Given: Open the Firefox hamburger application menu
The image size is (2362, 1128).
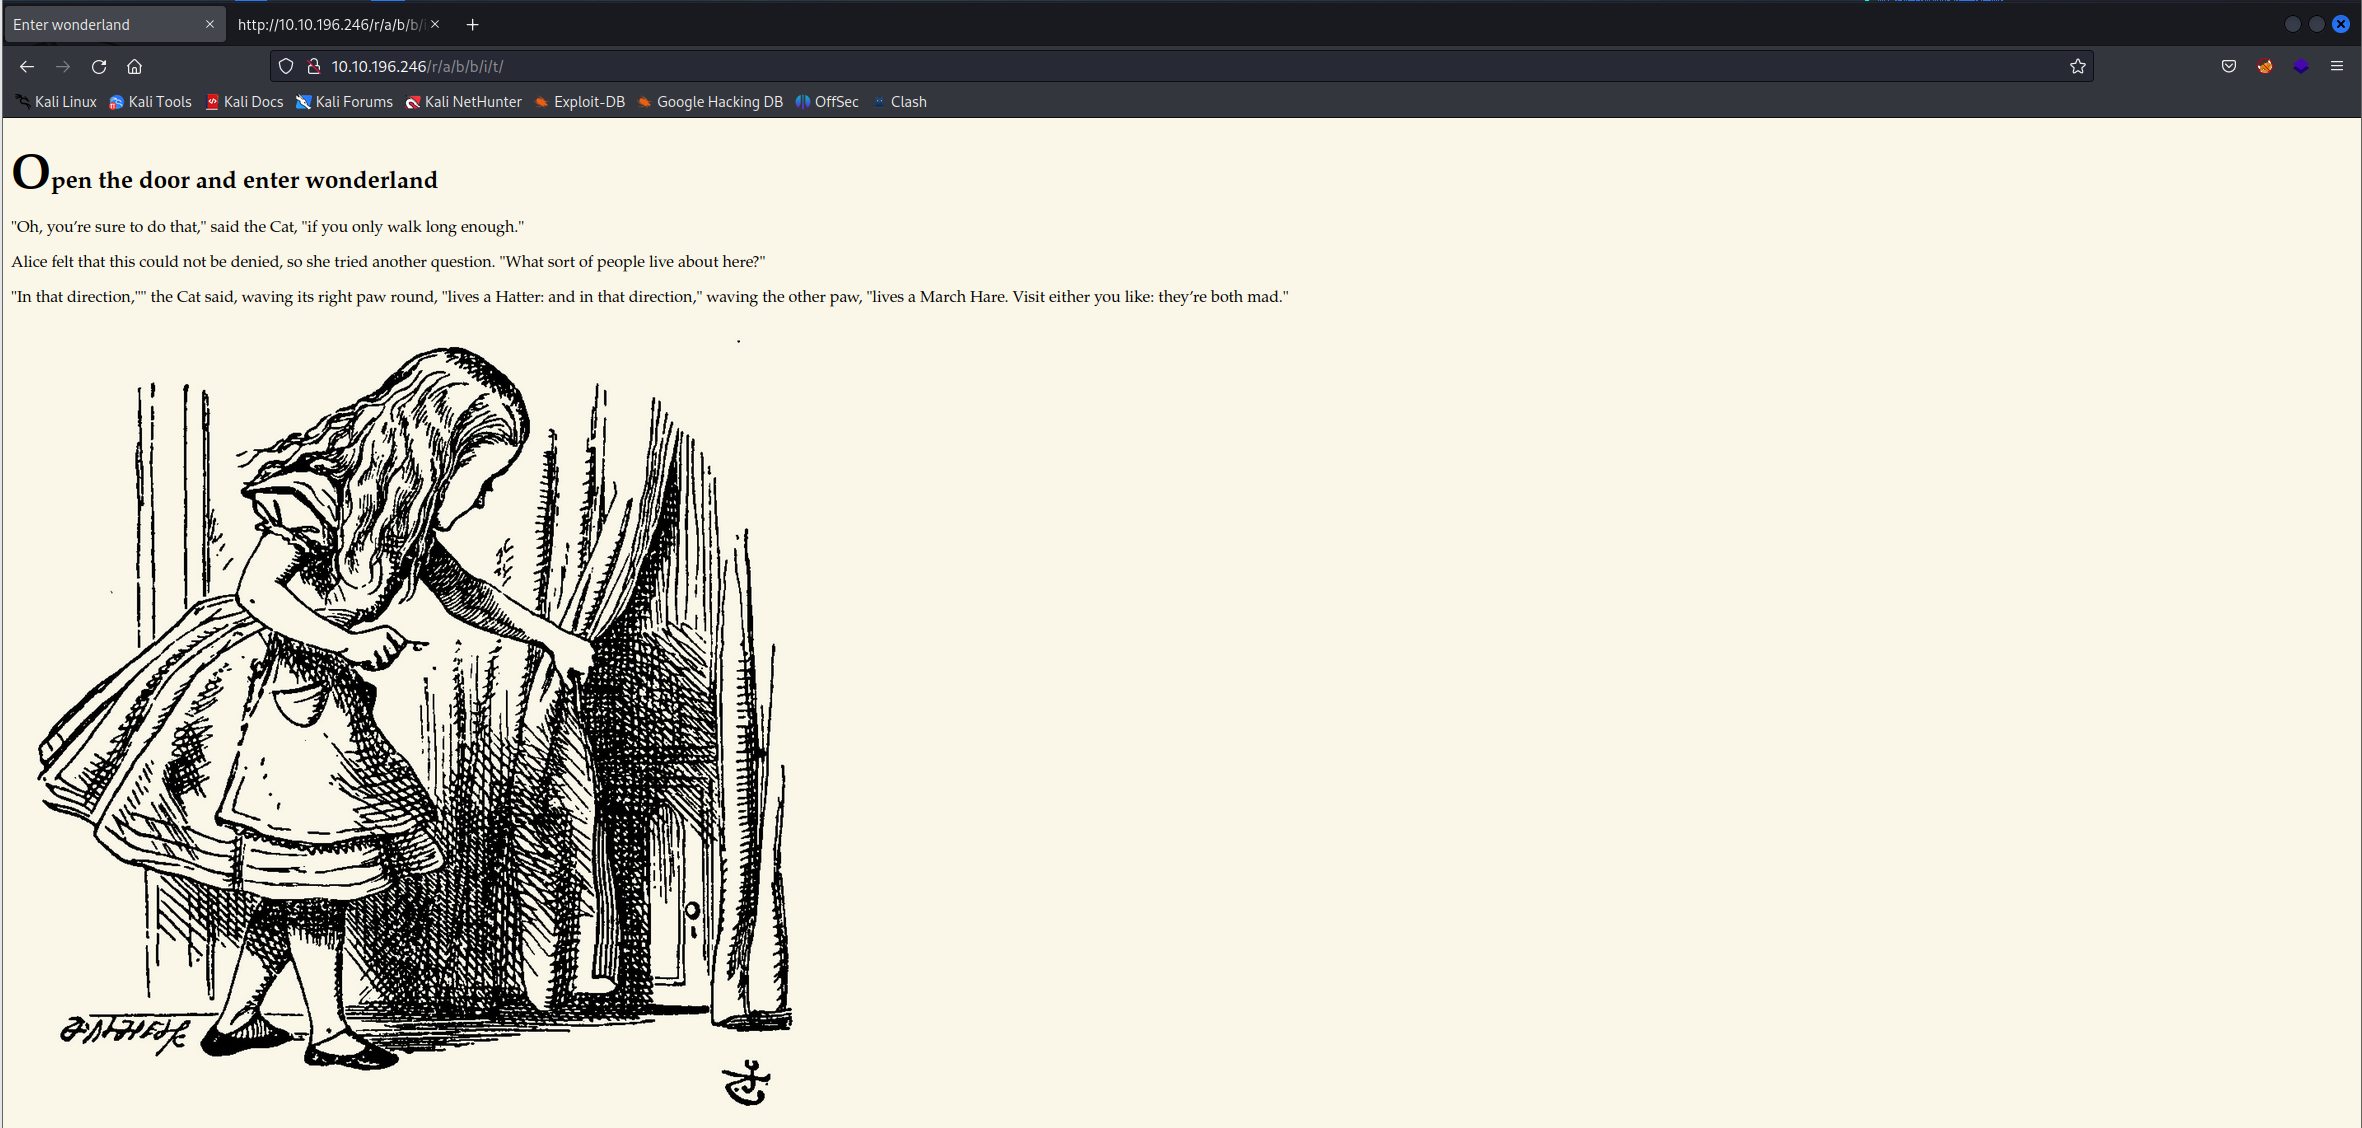Looking at the screenshot, I should tap(2337, 66).
